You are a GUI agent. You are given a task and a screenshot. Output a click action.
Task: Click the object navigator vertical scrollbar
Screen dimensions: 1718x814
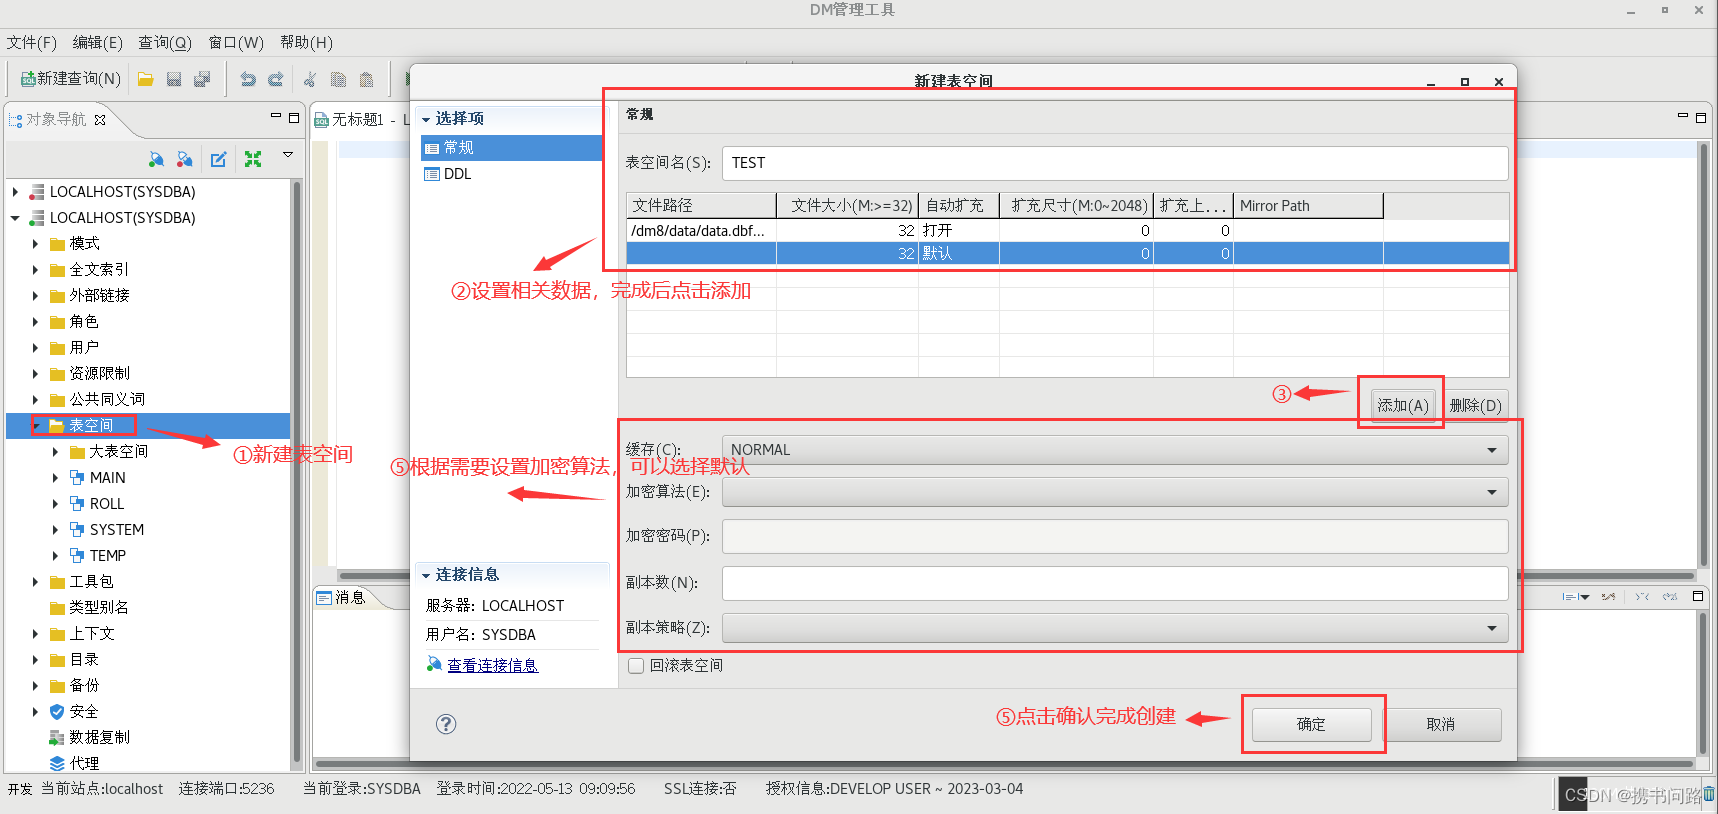pyautogui.click(x=296, y=470)
